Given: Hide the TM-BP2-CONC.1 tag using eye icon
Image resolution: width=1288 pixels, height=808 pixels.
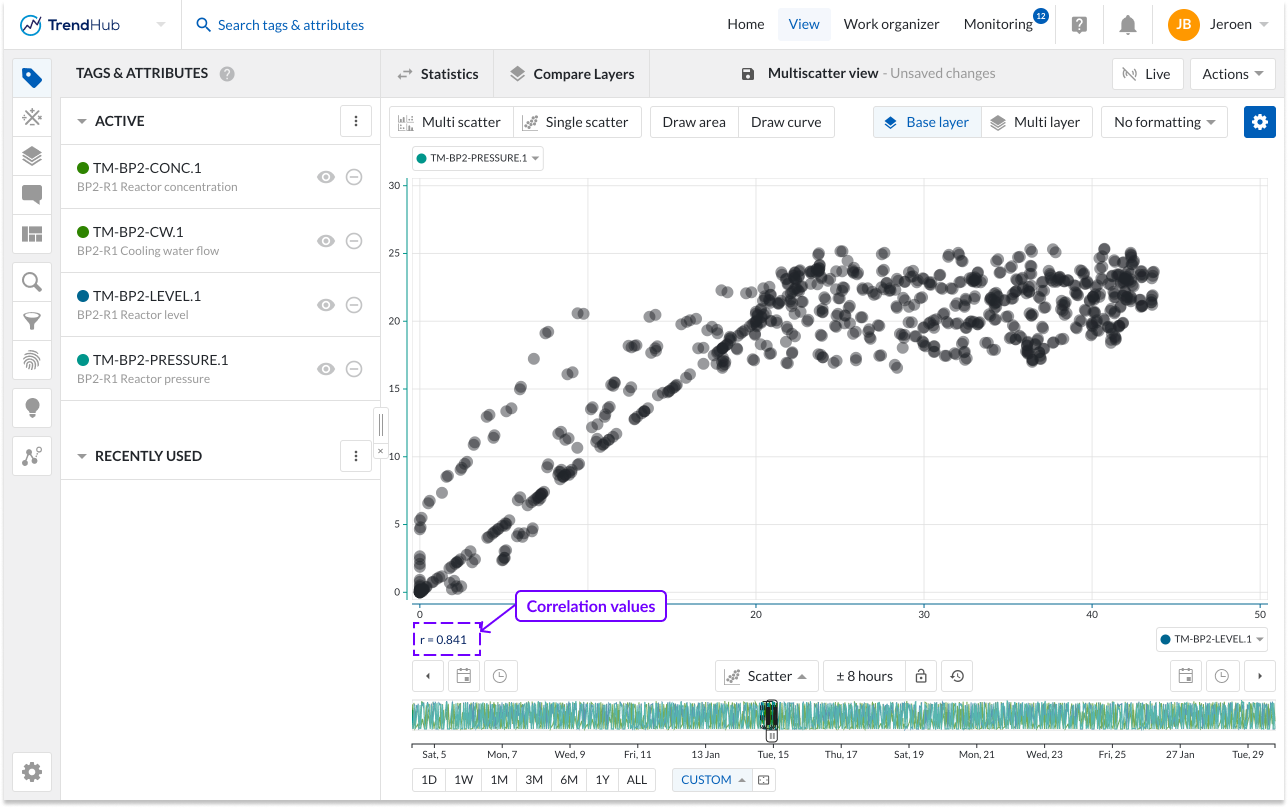Looking at the screenshot, I should click(325, 177).
